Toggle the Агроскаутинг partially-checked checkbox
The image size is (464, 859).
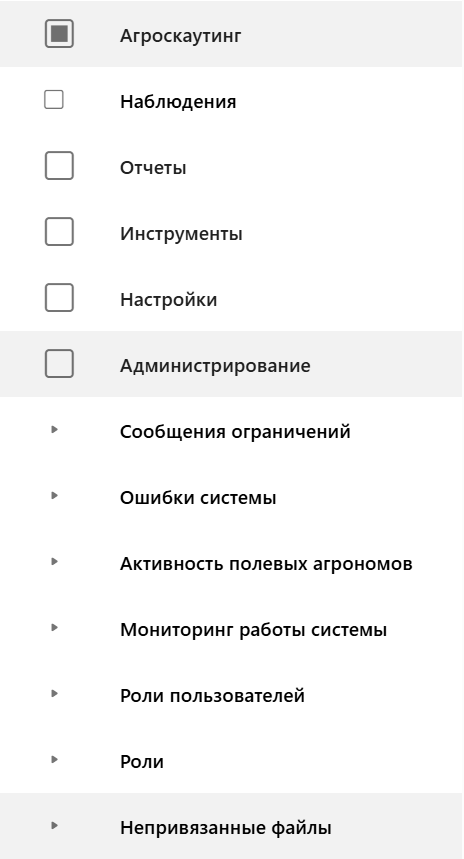pos(59,34)
